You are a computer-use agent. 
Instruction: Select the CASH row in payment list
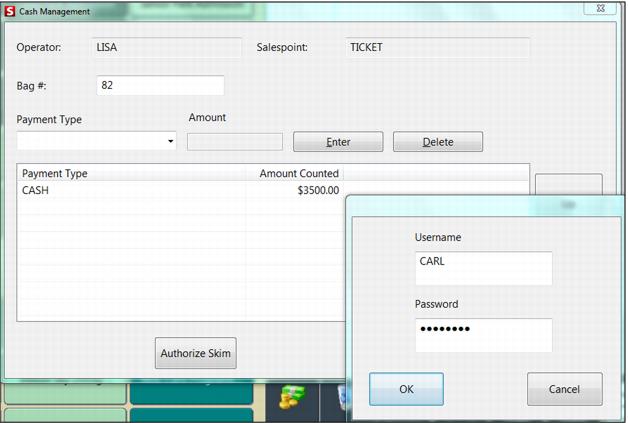pos(130,190)
